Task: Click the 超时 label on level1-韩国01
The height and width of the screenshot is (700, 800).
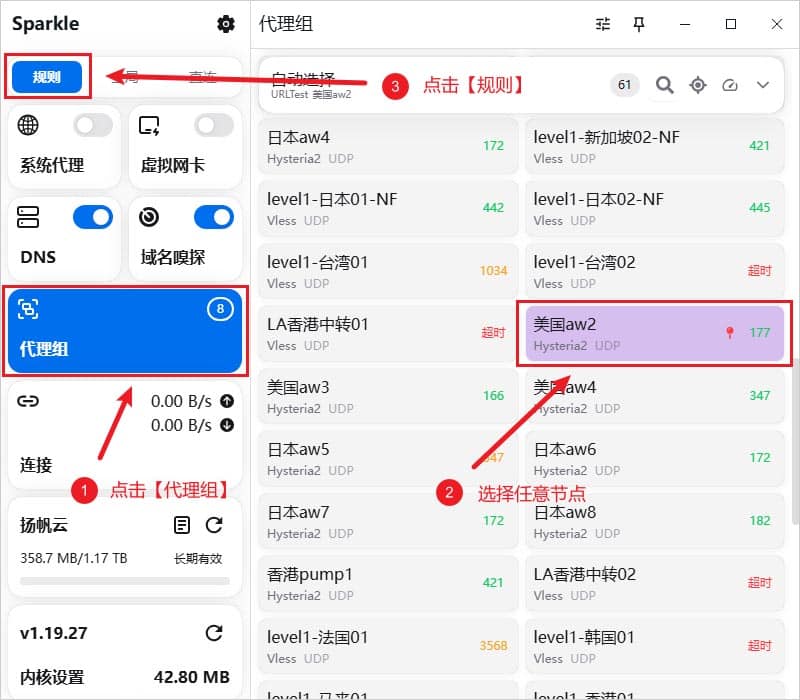Action: [759, 646]
